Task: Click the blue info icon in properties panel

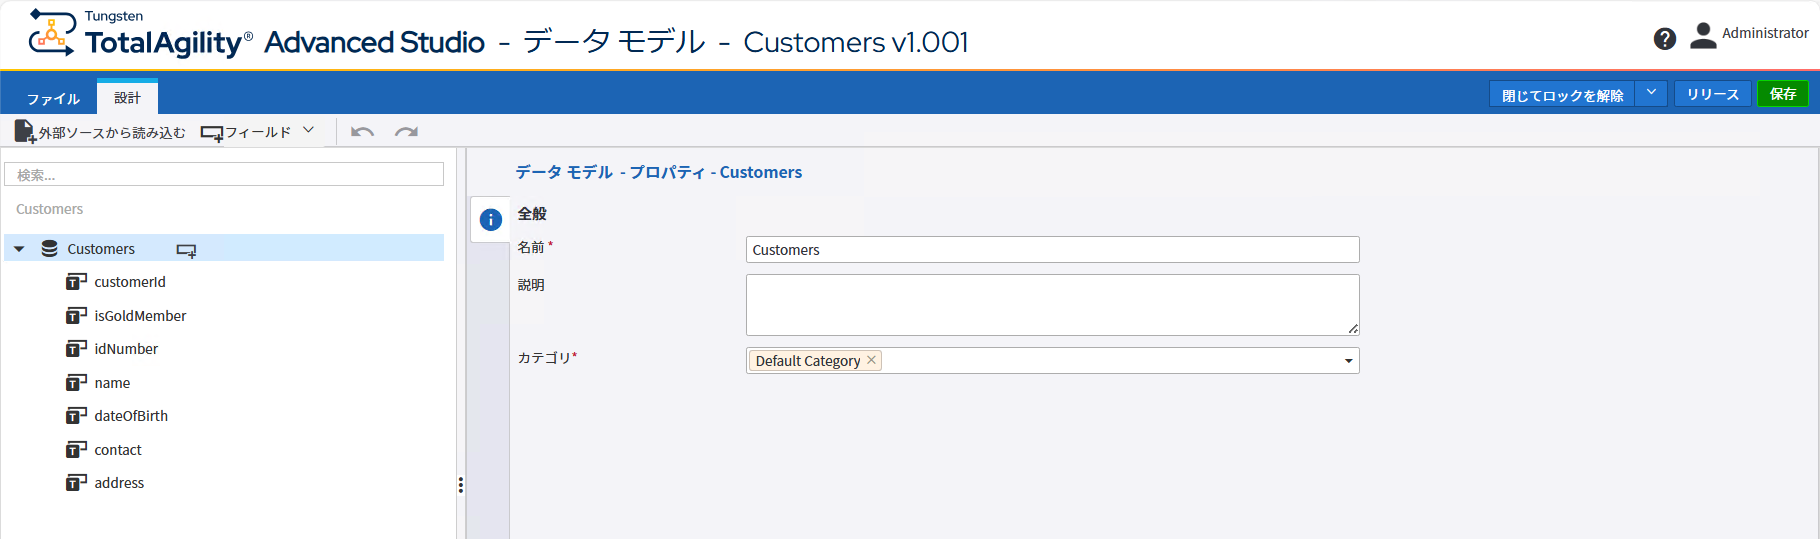Action: pyautogui.click(x=490, y=220)
